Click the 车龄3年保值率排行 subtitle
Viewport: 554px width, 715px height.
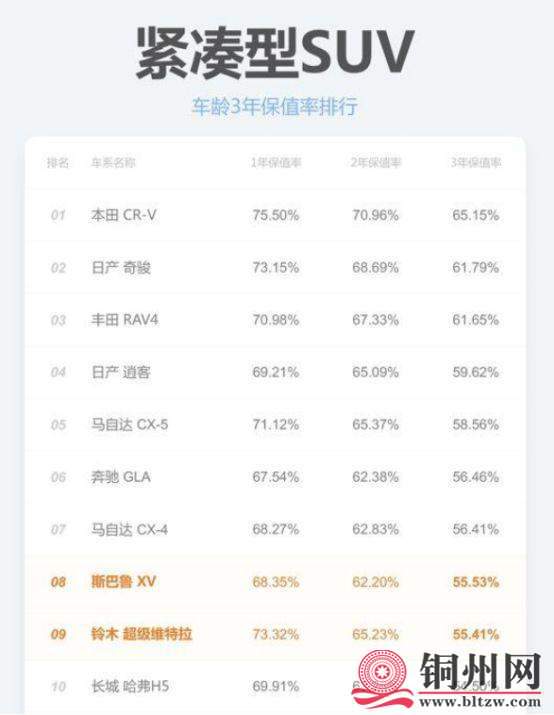[275, 107]
